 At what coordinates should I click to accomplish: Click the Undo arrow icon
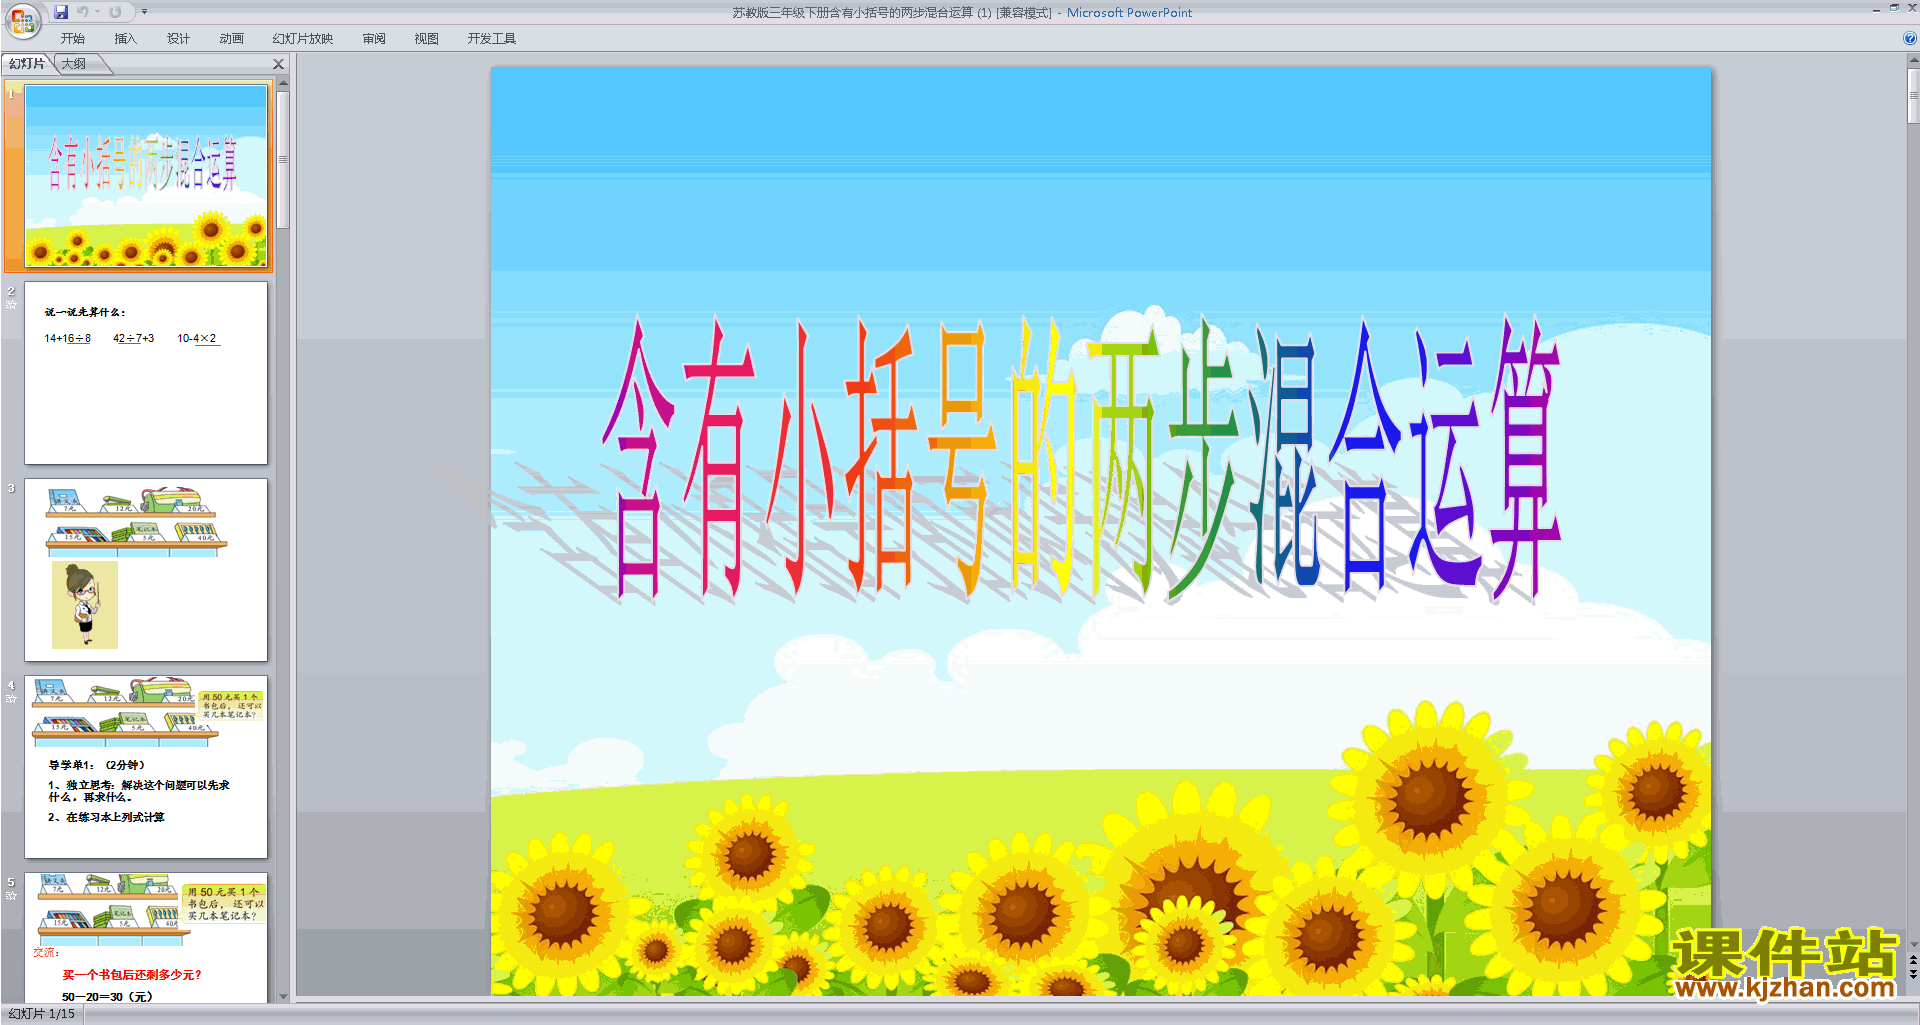(83, 12)
